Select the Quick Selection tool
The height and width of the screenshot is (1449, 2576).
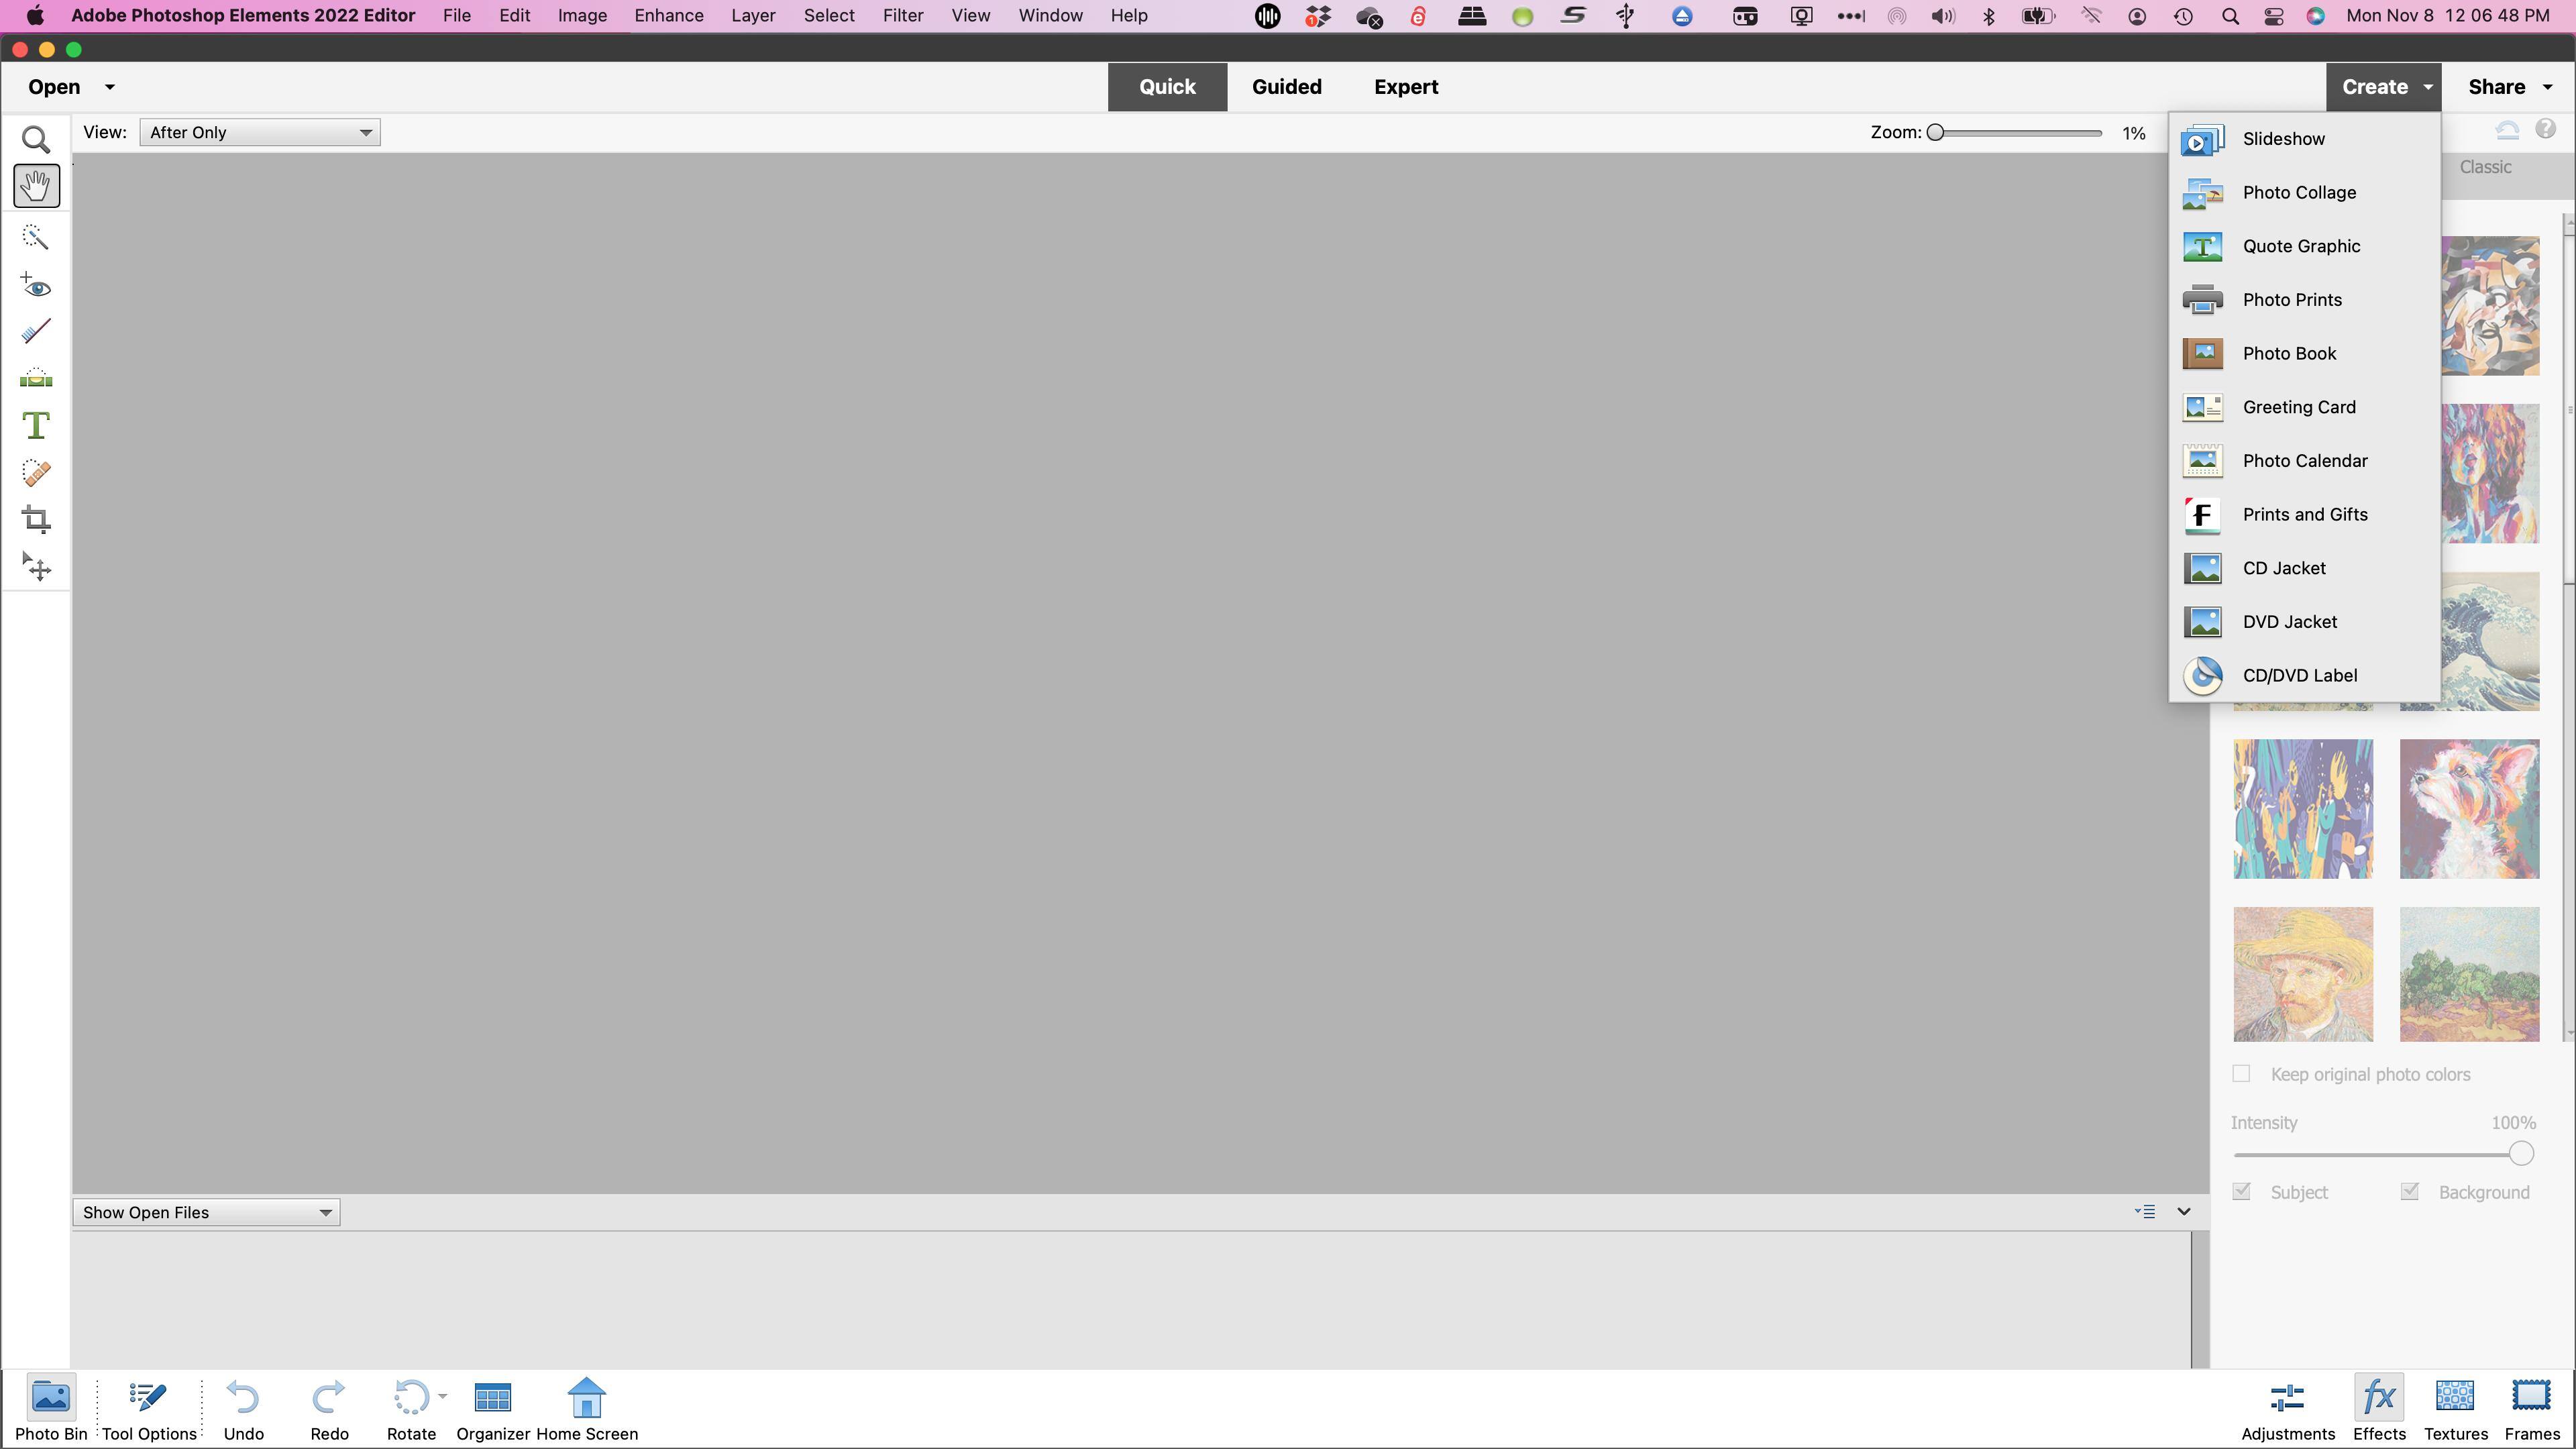(x=36, y=236)
